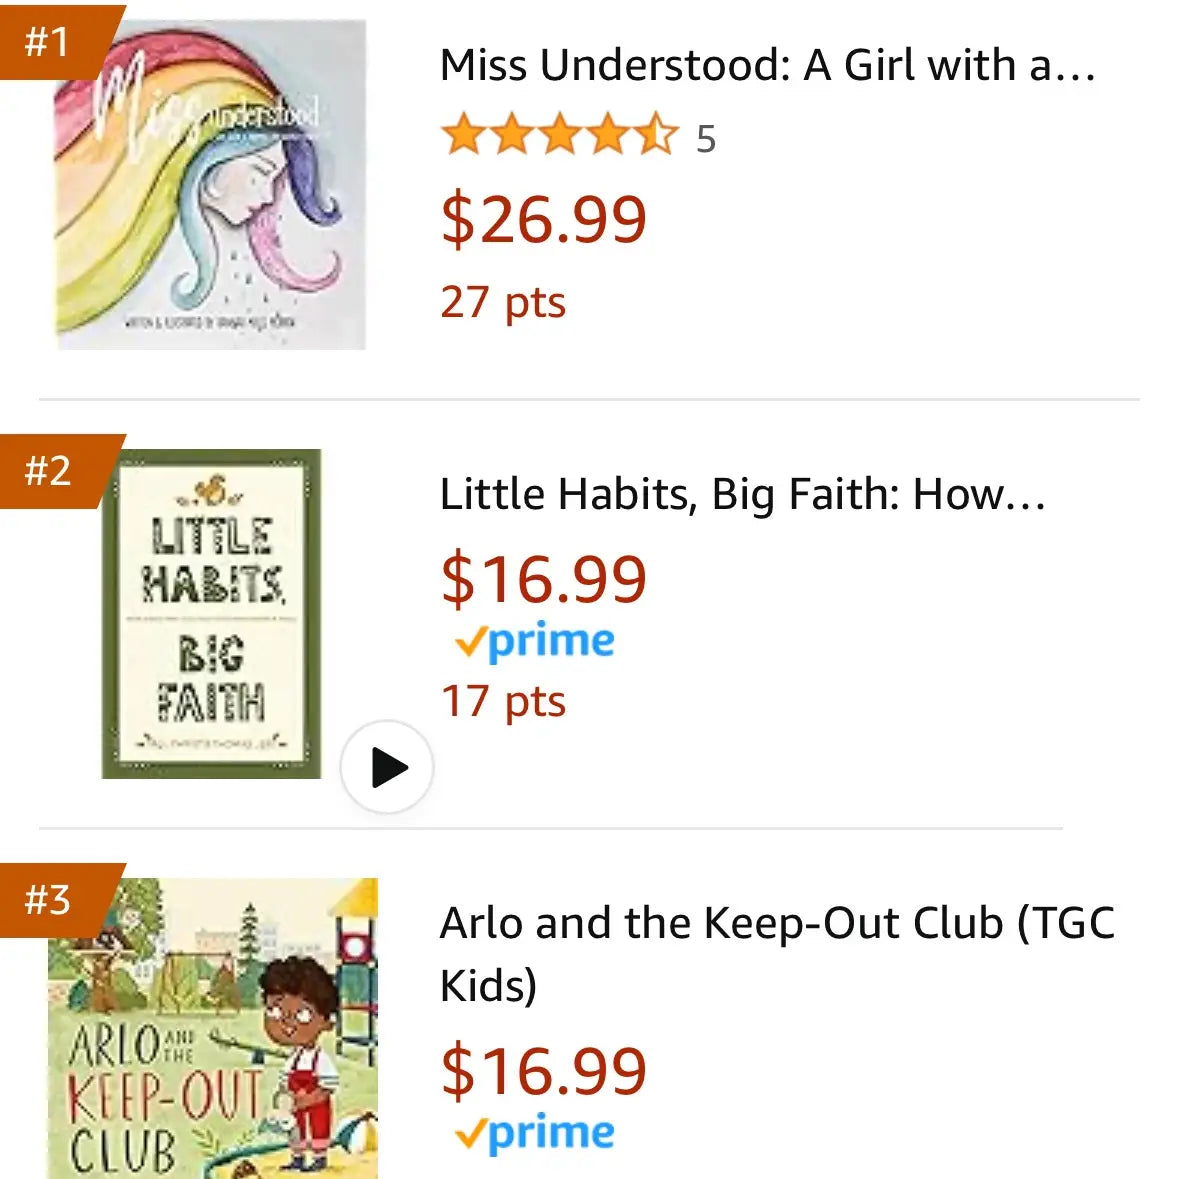Open the Arlo Keep-Out Club cover
Screen dimensions: 1179x1179
pyautogui.click(x=213, y=1028)
